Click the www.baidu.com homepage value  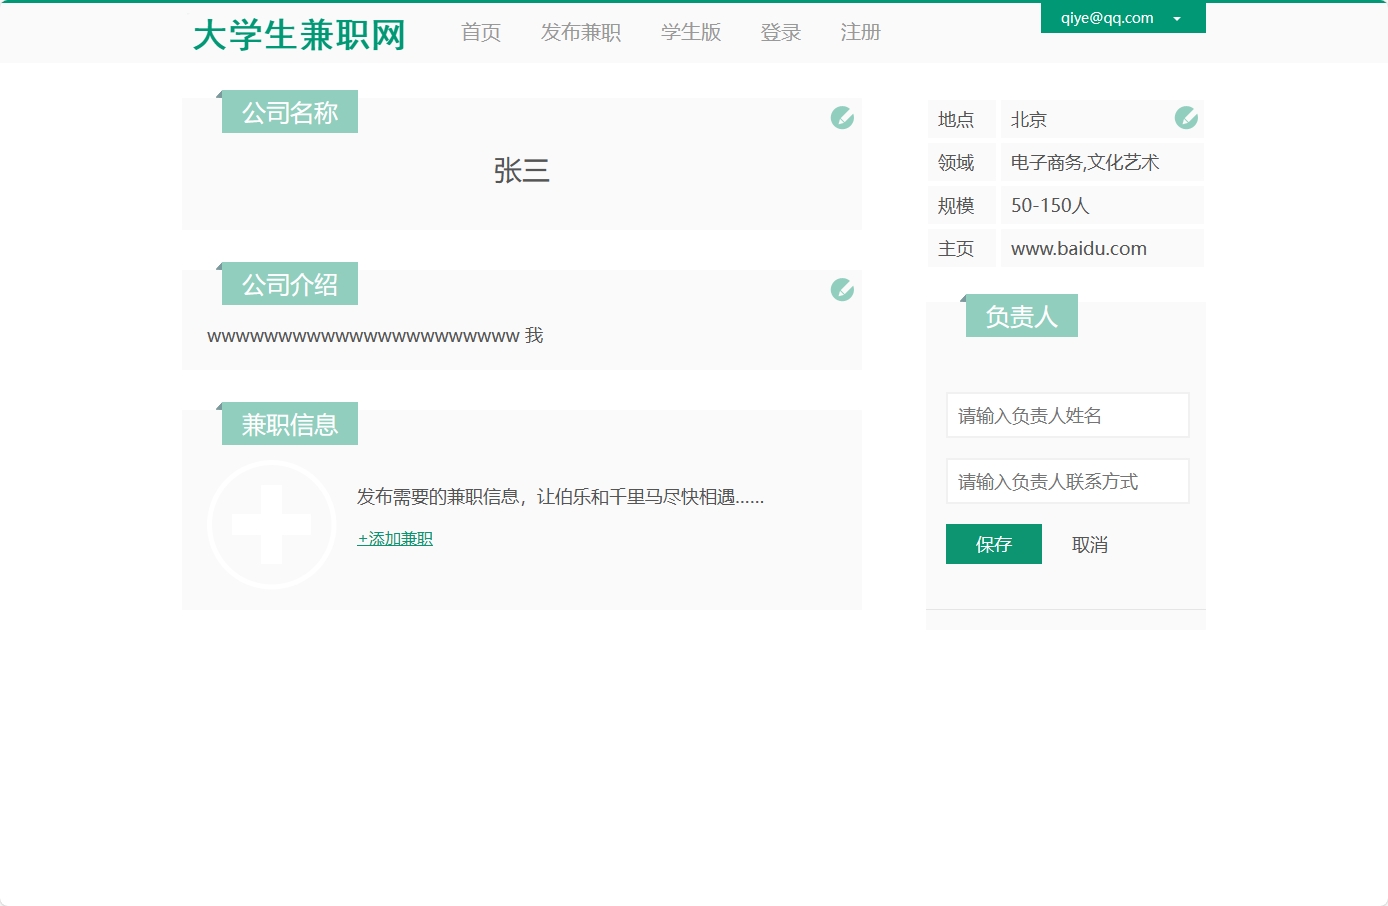coord(1078,248)
